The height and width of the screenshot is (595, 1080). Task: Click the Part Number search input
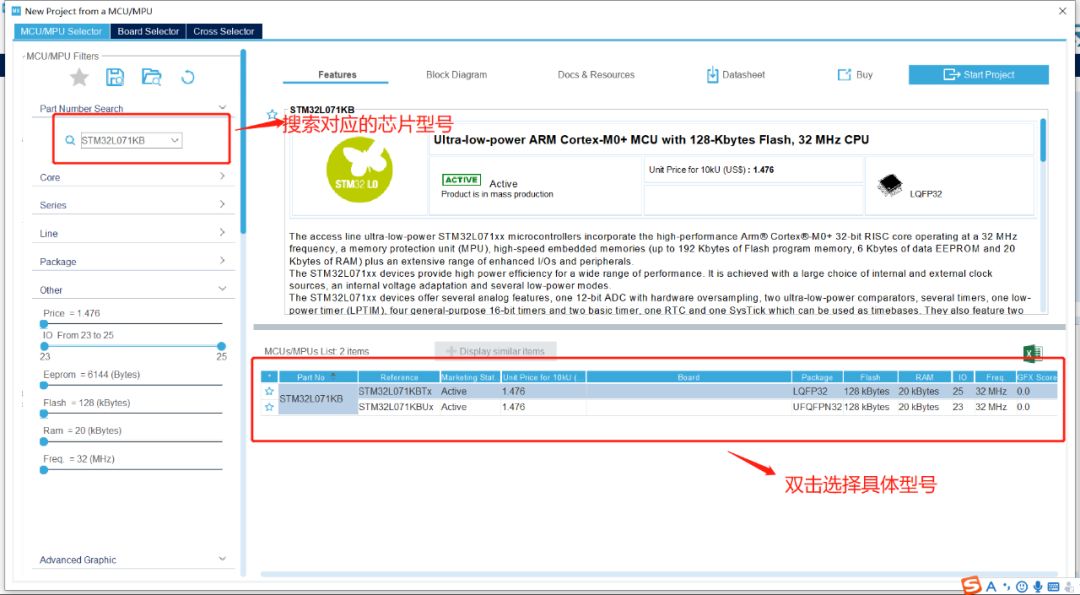125,140
